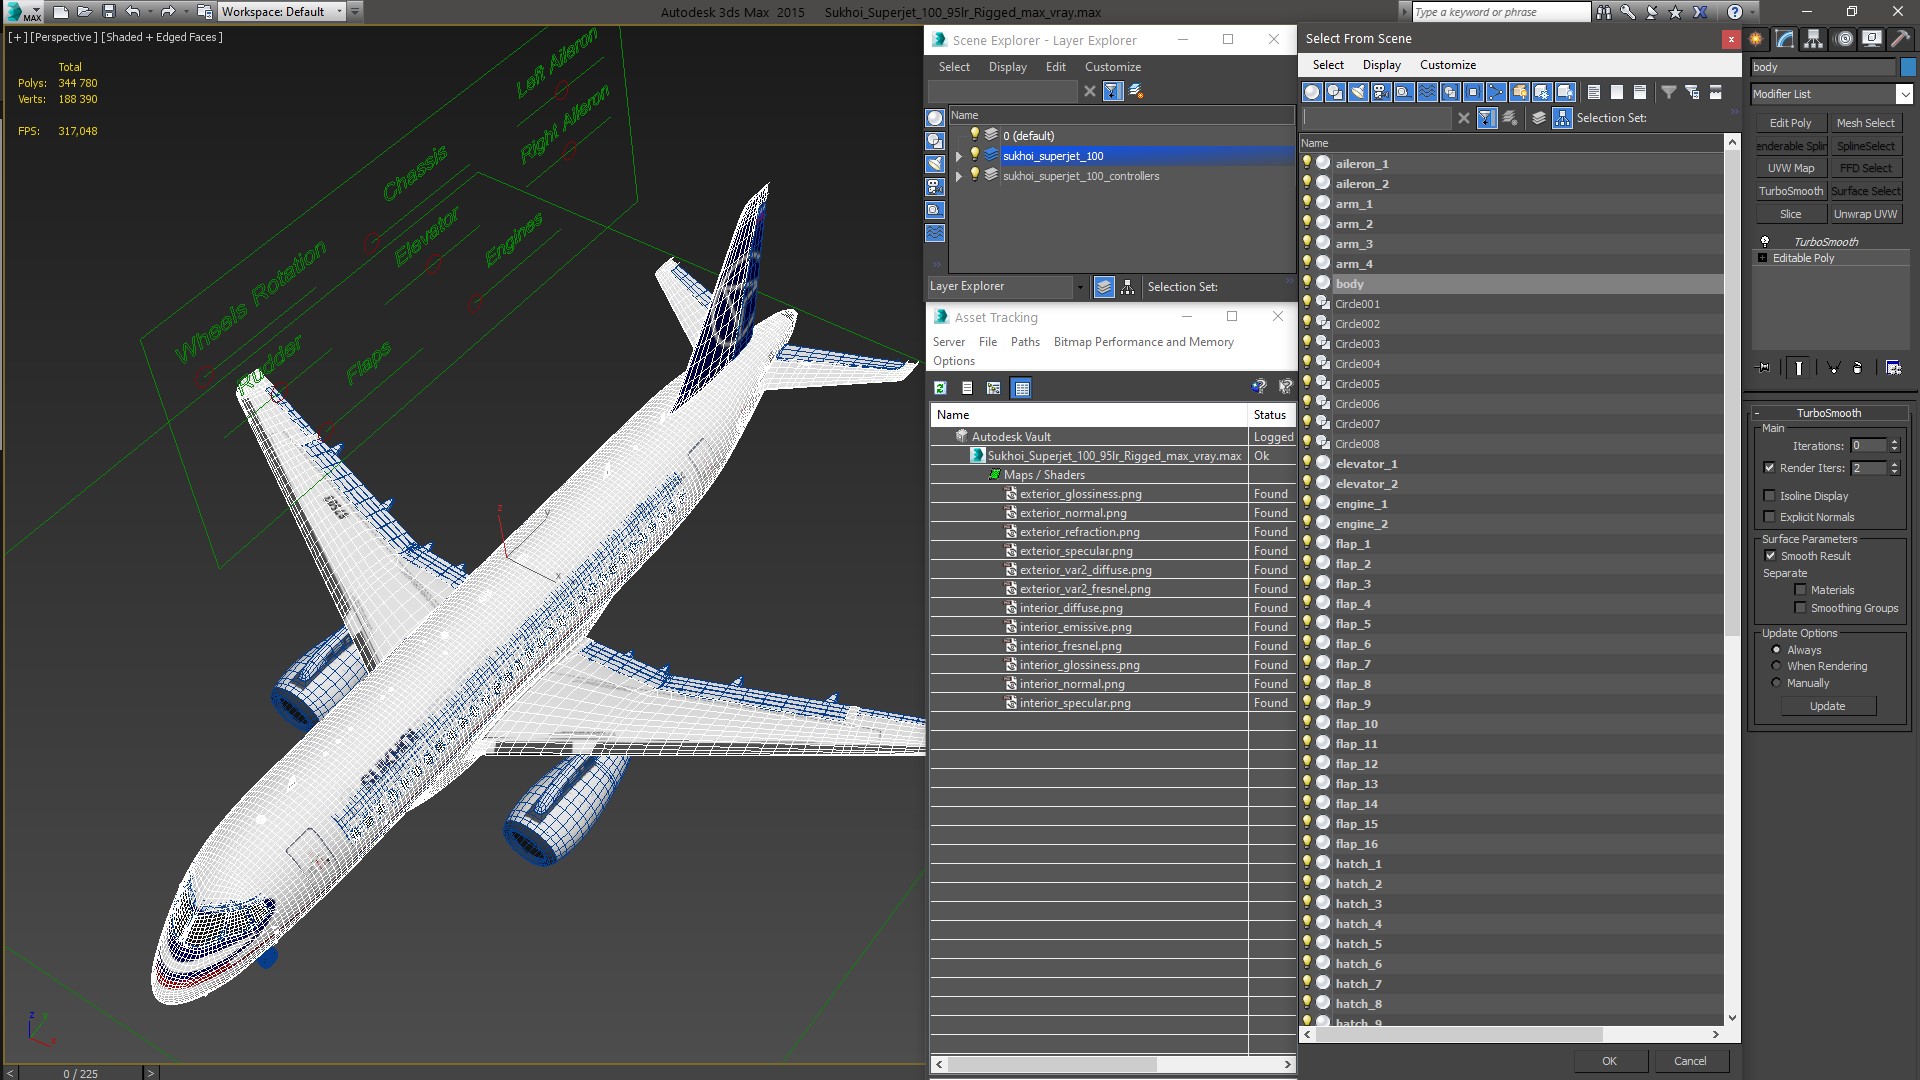Select the When Rendering update option
The height and width of the screenshot is (1080, 1920).
tap(1777, 666)
